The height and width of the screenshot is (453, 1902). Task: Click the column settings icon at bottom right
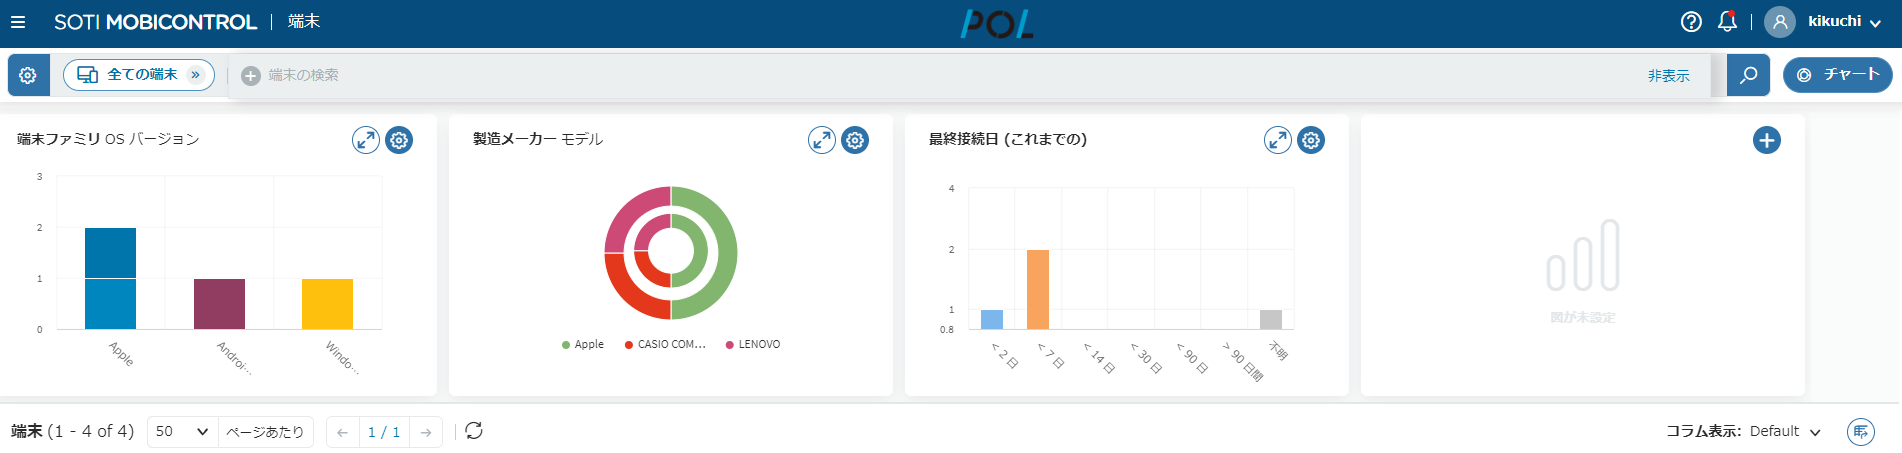pos(1861,432)
